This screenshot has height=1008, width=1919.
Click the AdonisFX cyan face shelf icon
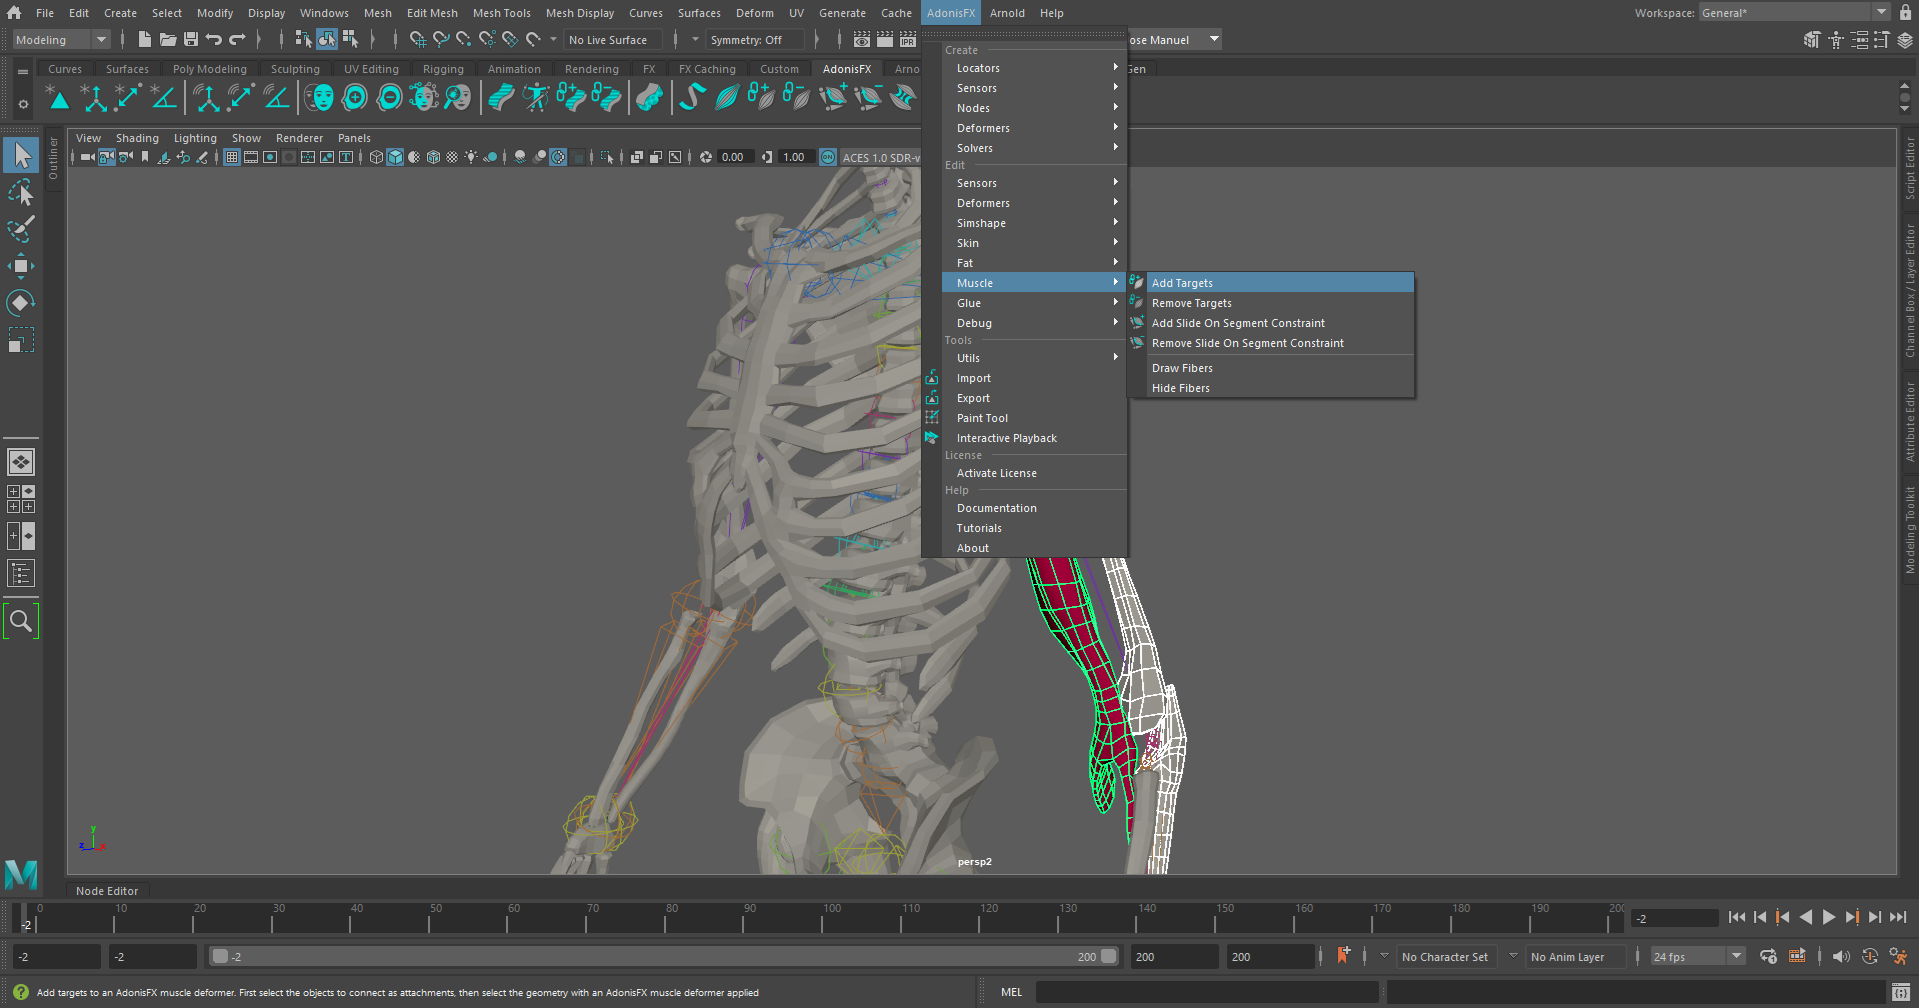coord(320,97)
